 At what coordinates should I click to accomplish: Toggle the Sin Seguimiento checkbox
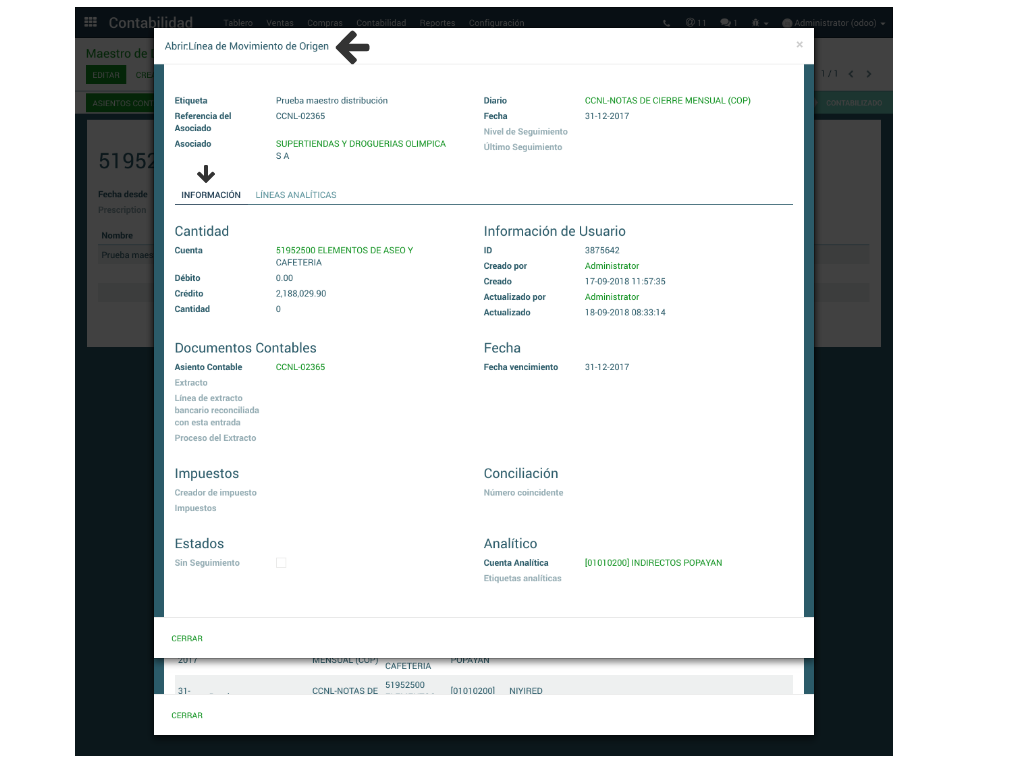coord(281,563)
